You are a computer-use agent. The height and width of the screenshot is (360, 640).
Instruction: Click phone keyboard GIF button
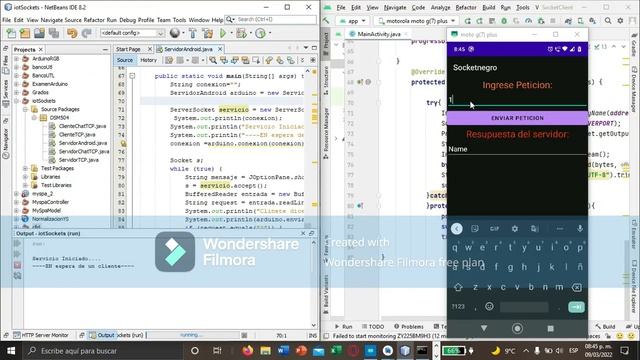pyautogui.click(x=494, y=229)
